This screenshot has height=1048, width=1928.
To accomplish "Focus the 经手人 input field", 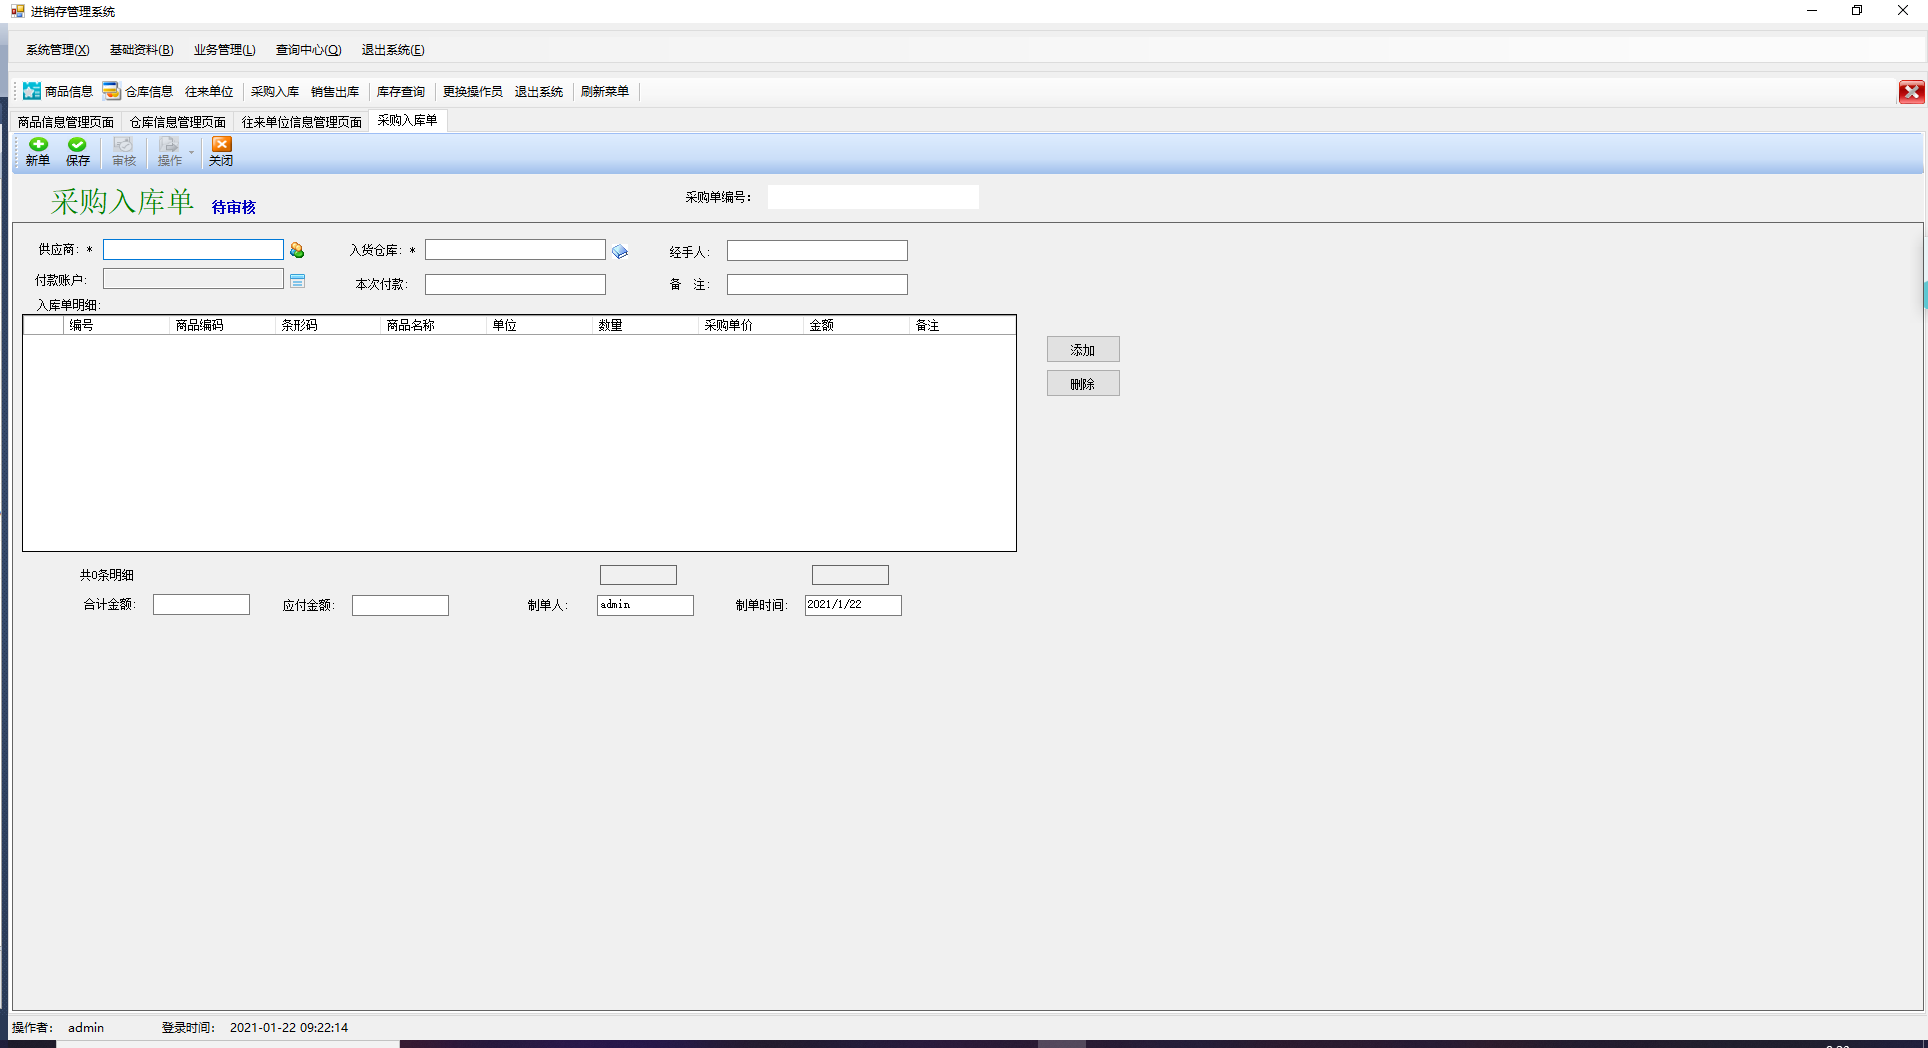I will pos(817,250).
